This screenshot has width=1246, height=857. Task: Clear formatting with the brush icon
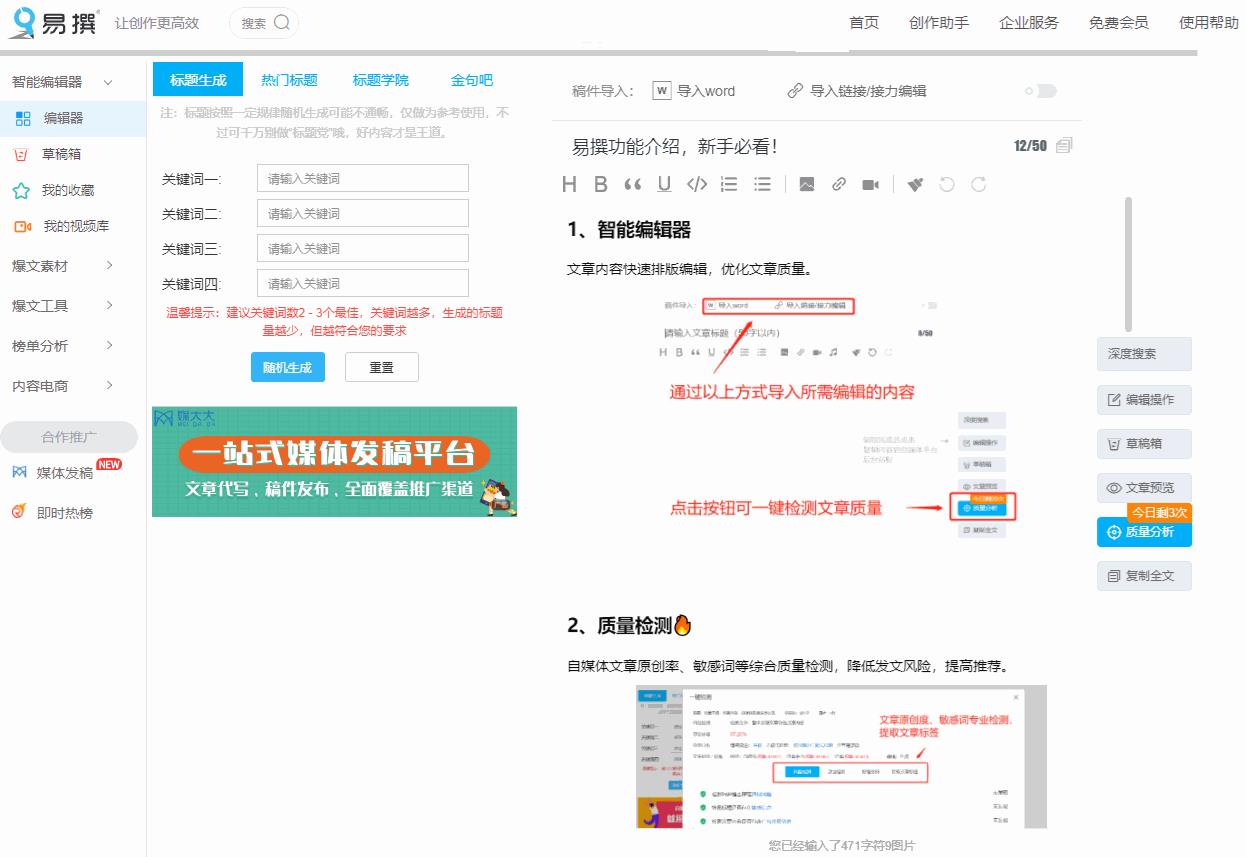coord(915,184)
